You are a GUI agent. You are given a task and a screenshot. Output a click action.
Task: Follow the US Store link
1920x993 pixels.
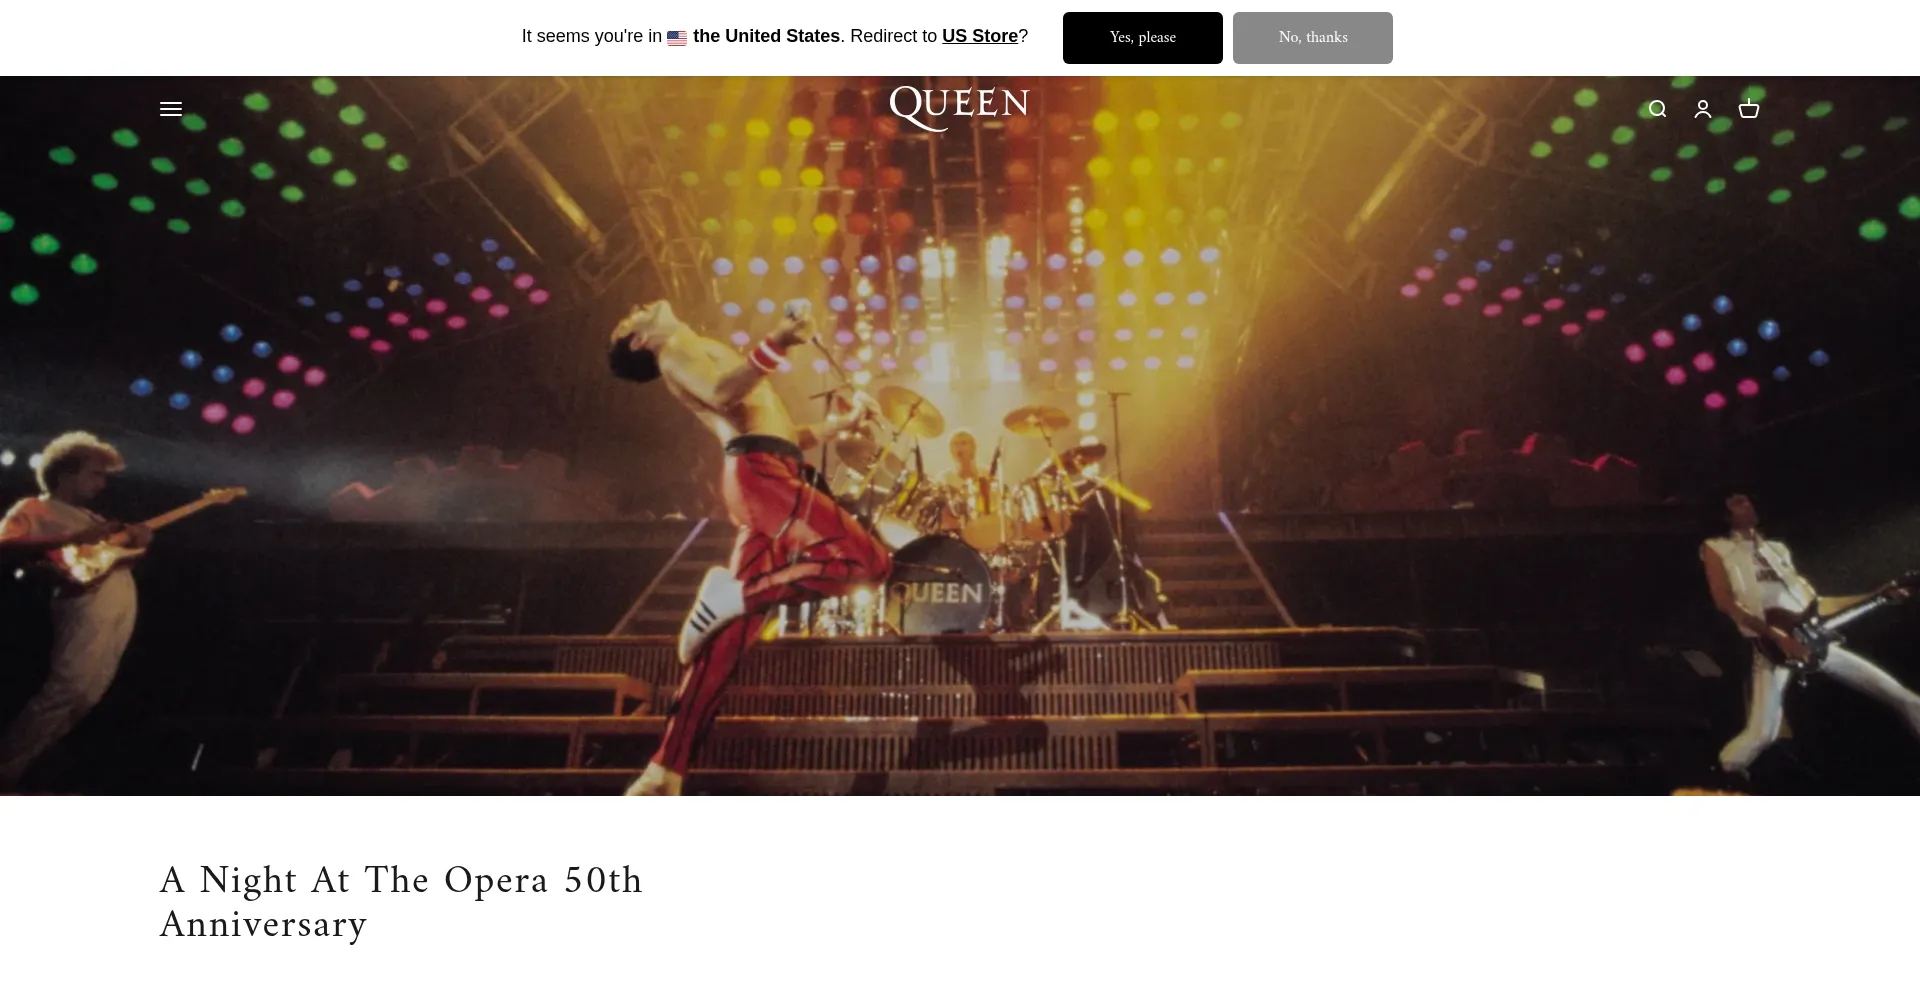[x=980, y=36]
